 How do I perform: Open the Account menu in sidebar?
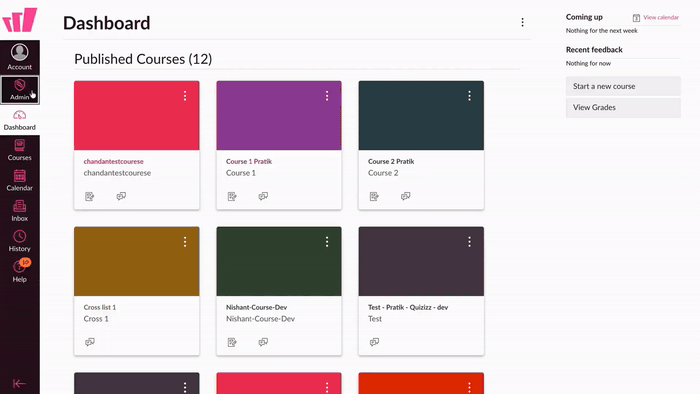click(20, 57)
